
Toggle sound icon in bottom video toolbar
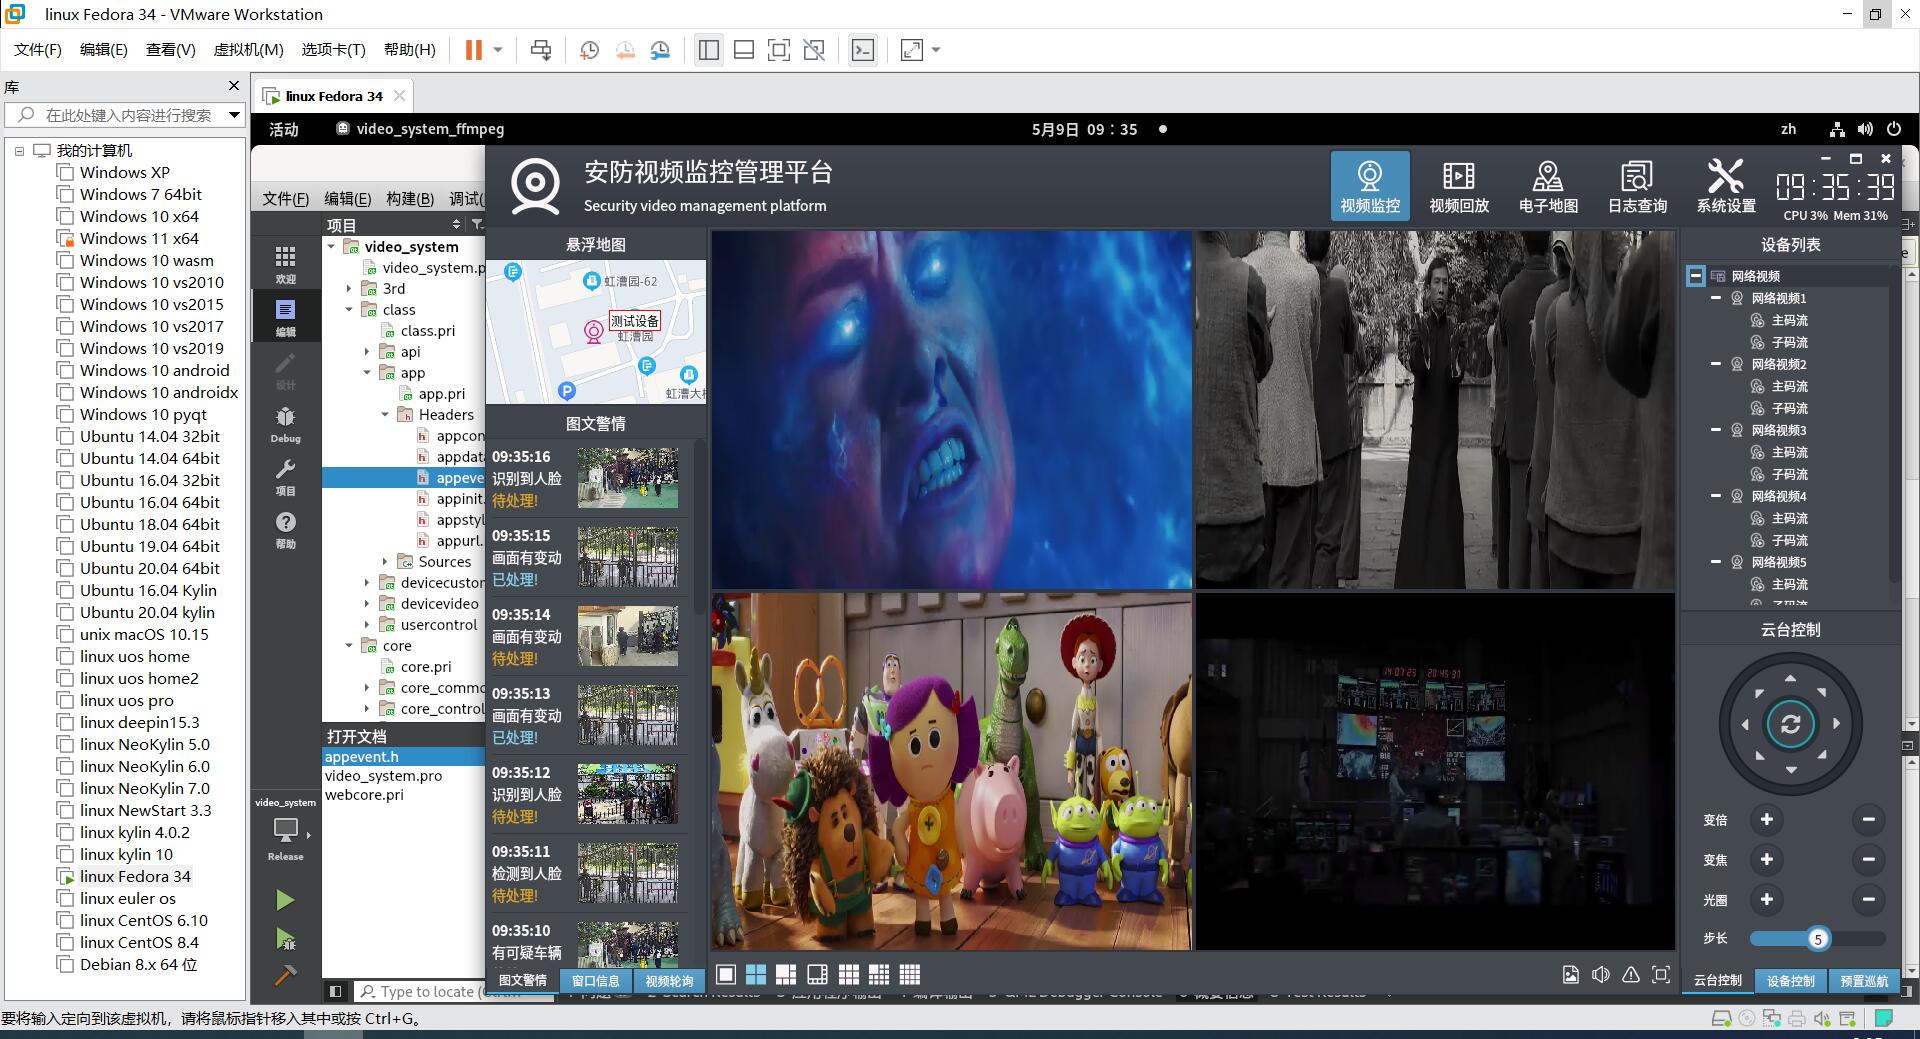point(1601,975)
